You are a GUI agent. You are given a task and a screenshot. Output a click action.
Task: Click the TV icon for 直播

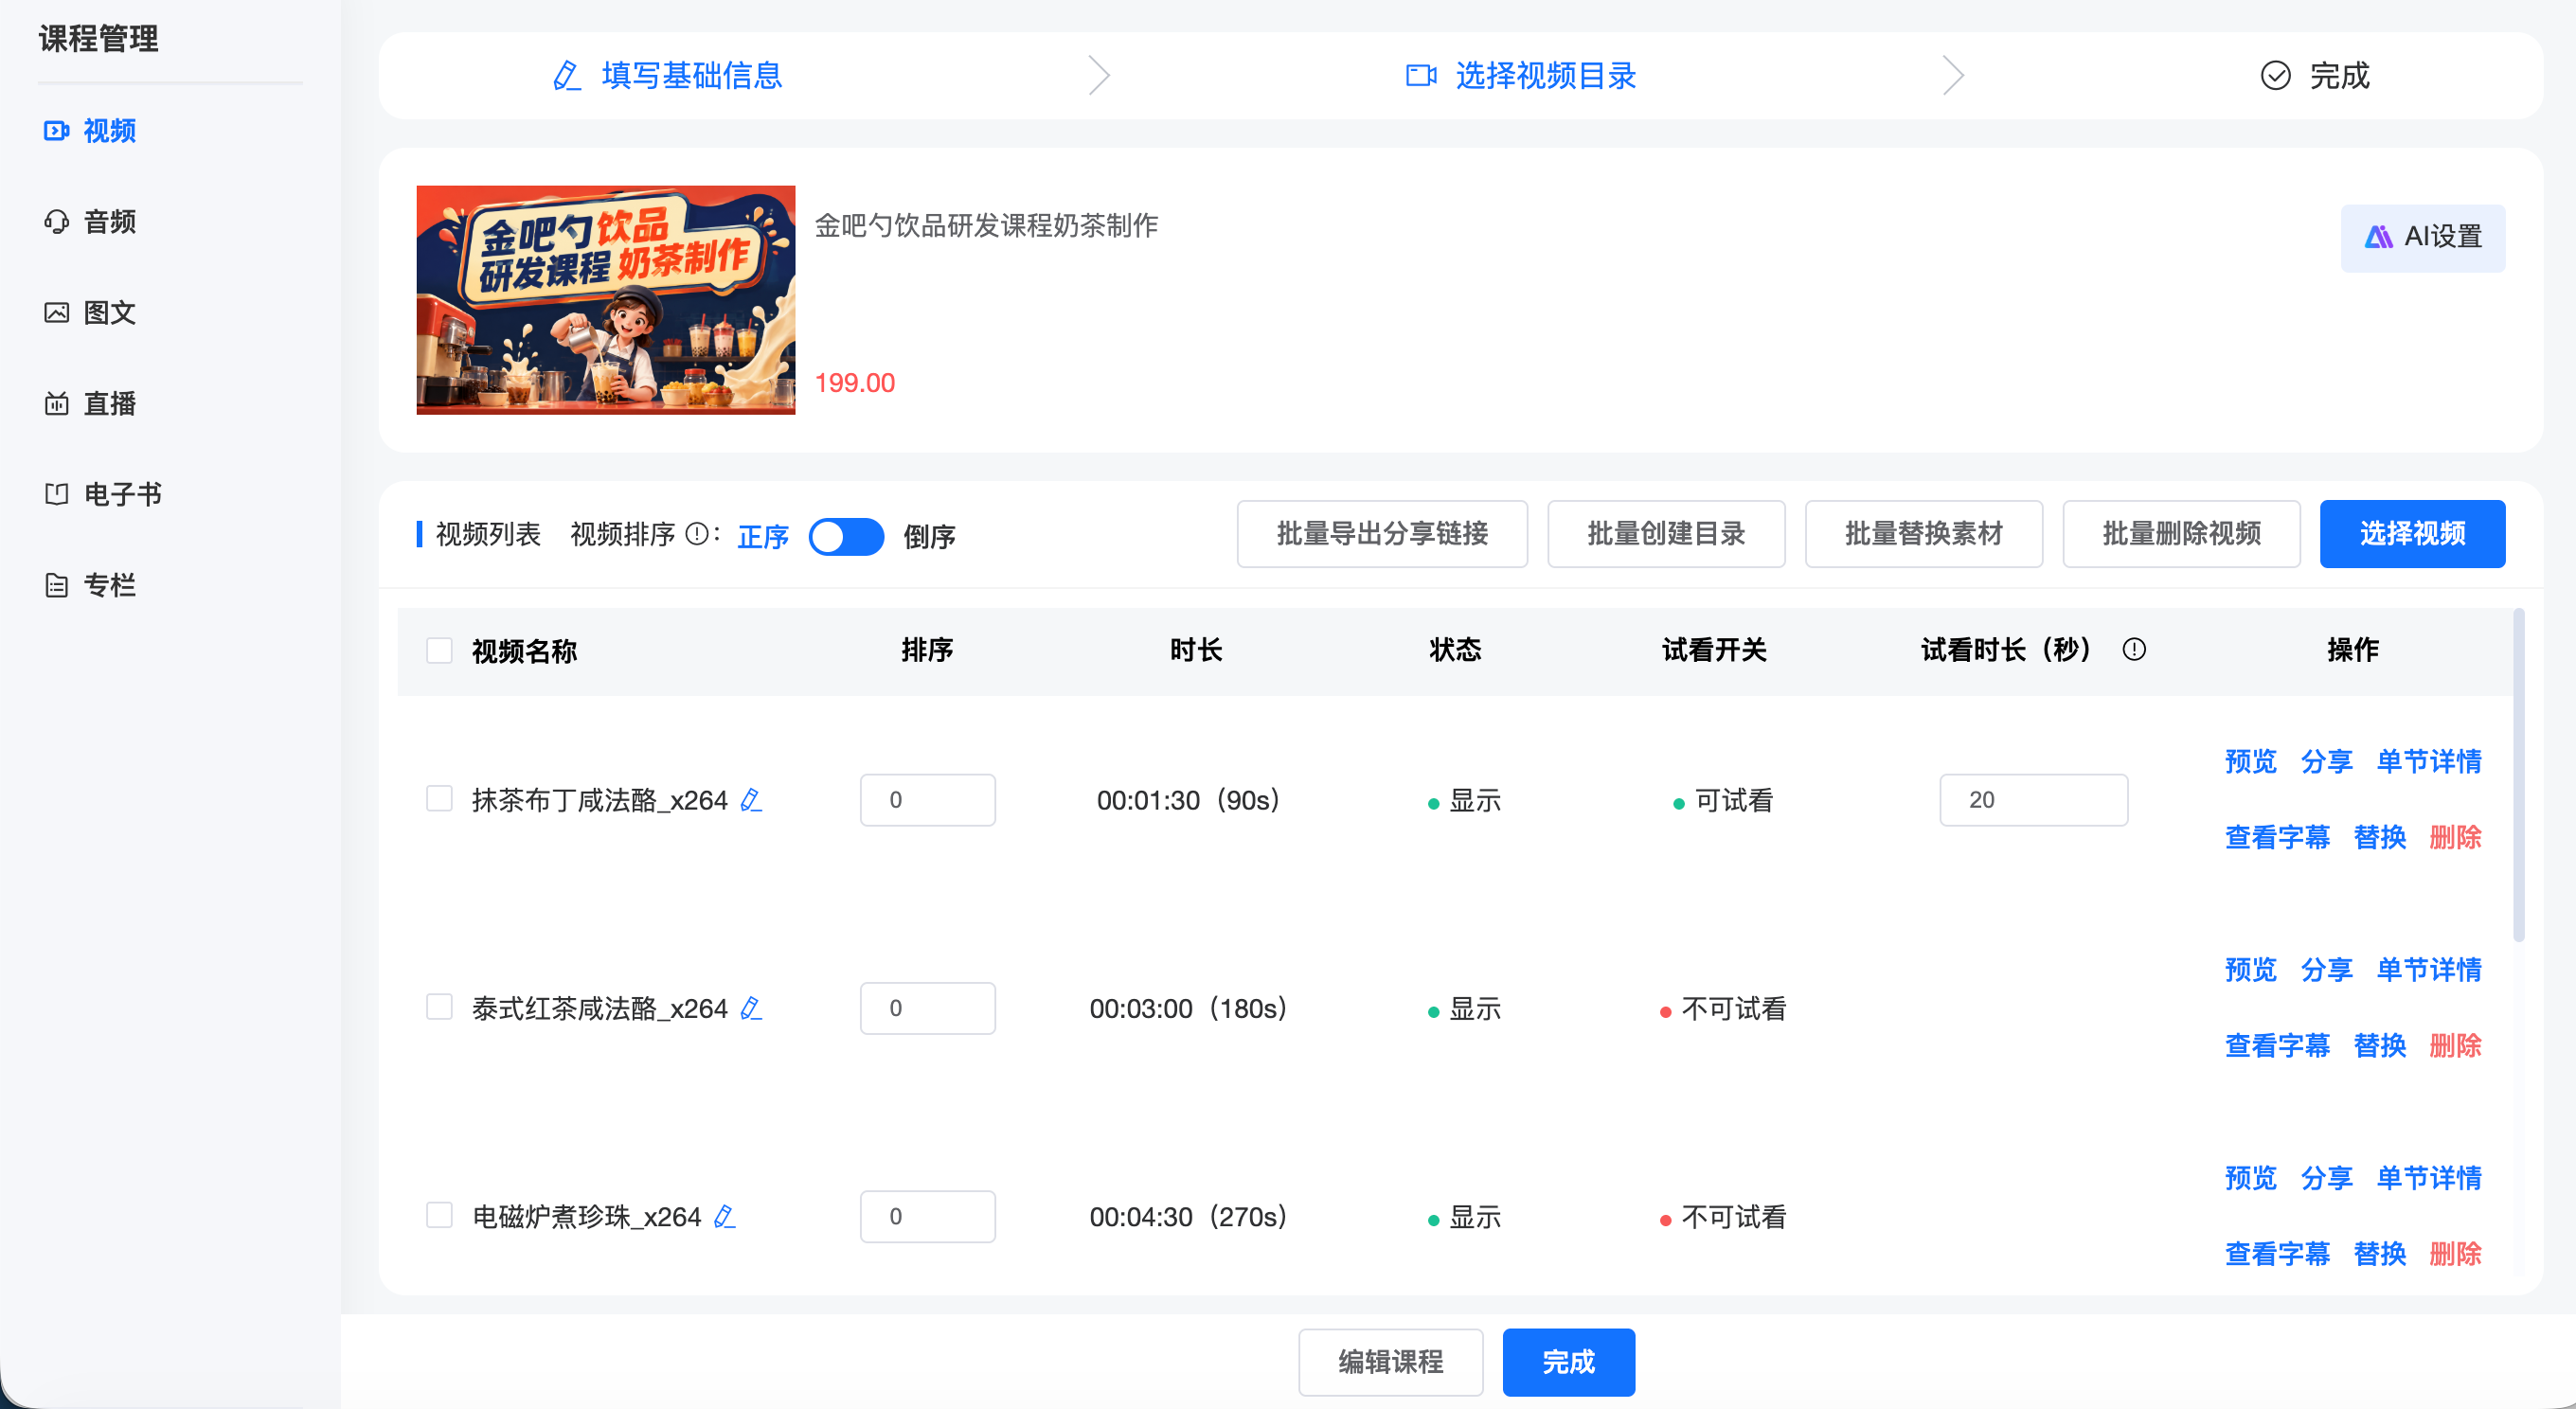point(56,403)
